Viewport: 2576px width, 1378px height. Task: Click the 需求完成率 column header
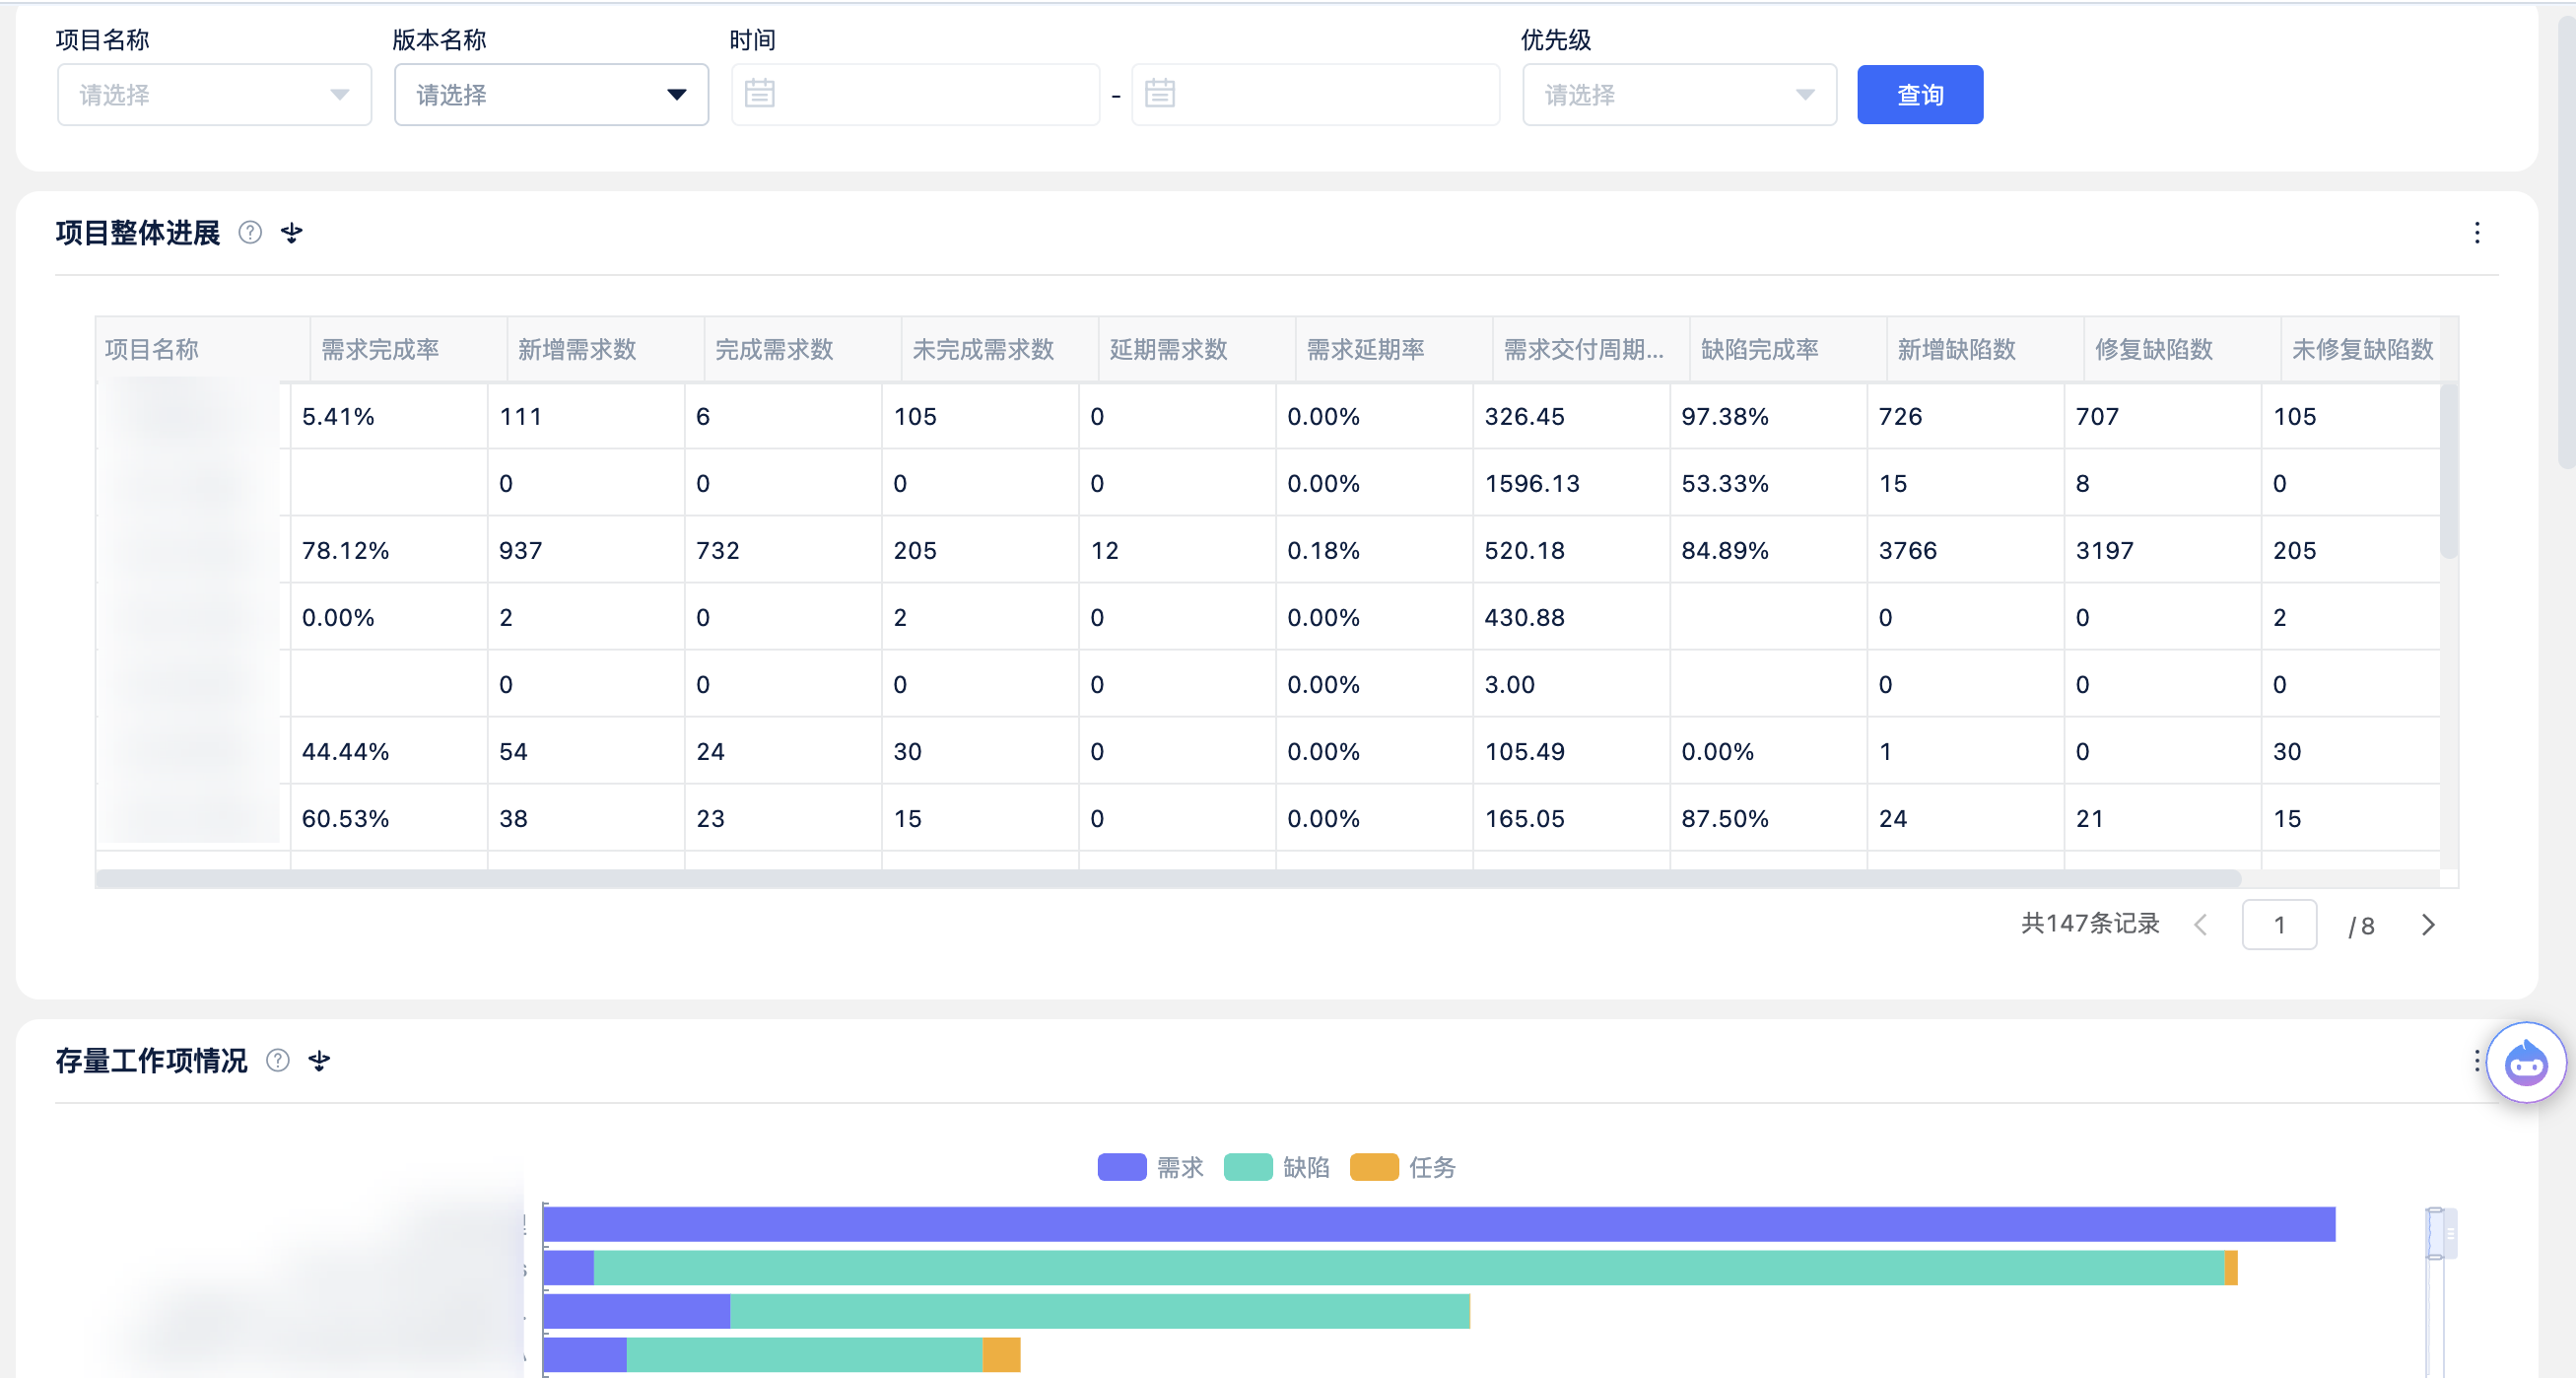point(380,349)
